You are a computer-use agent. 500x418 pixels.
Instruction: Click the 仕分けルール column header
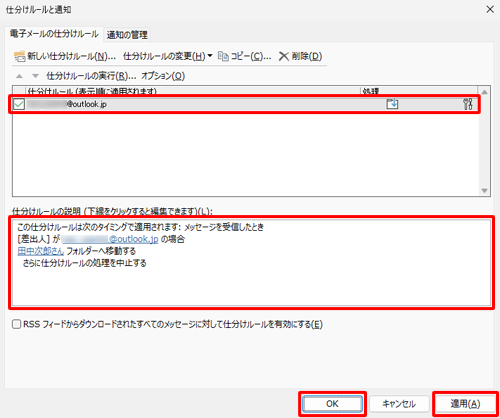[x=193, y=91]
